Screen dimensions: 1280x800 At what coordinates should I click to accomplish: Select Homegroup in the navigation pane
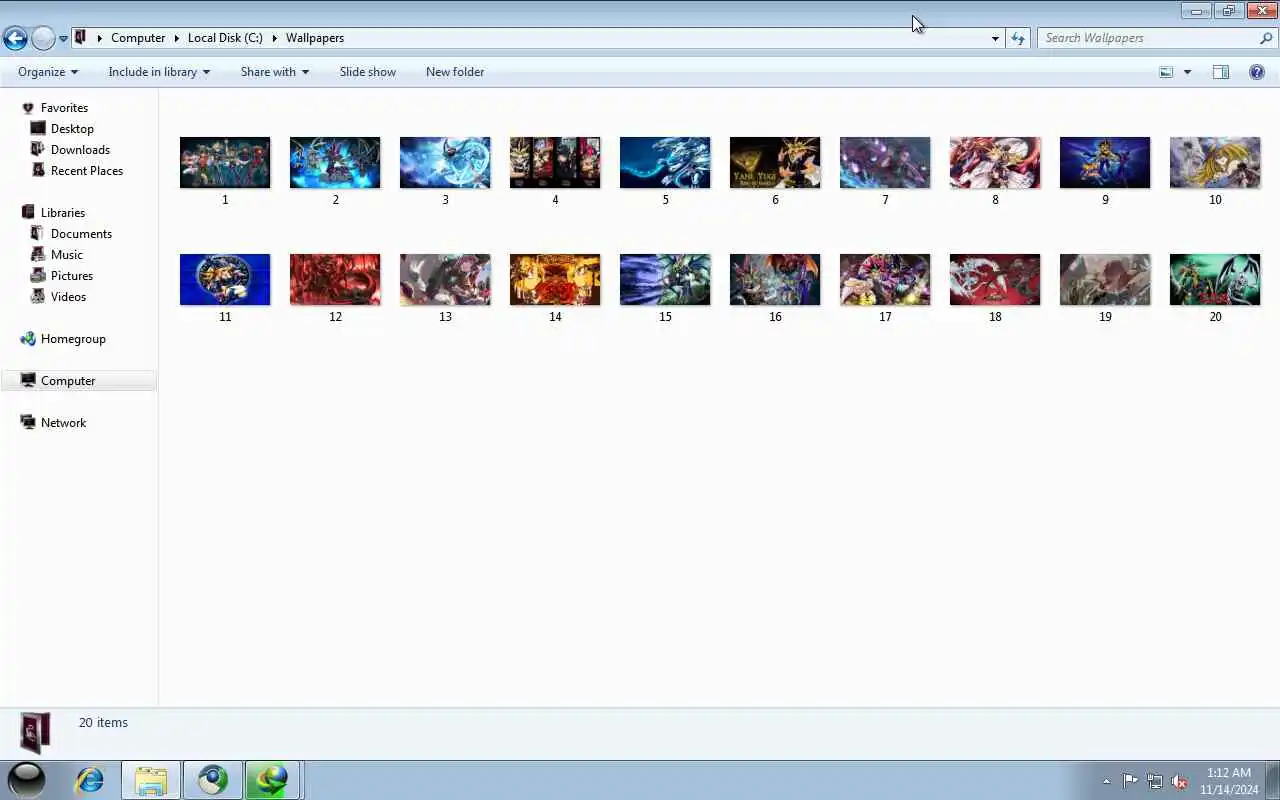tap(73, 339)
